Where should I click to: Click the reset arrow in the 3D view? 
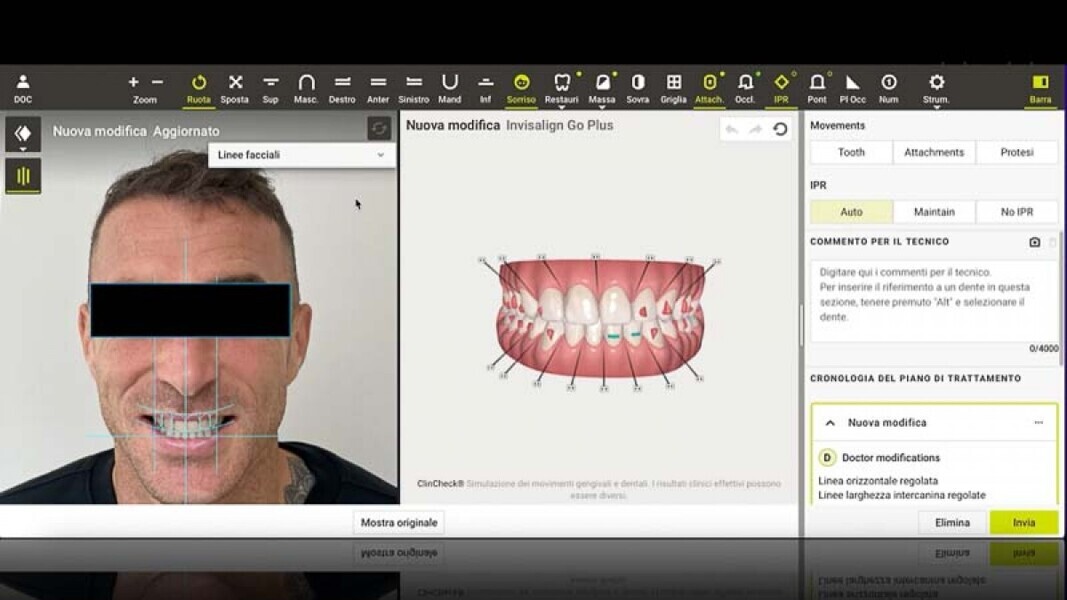point(780,129)
